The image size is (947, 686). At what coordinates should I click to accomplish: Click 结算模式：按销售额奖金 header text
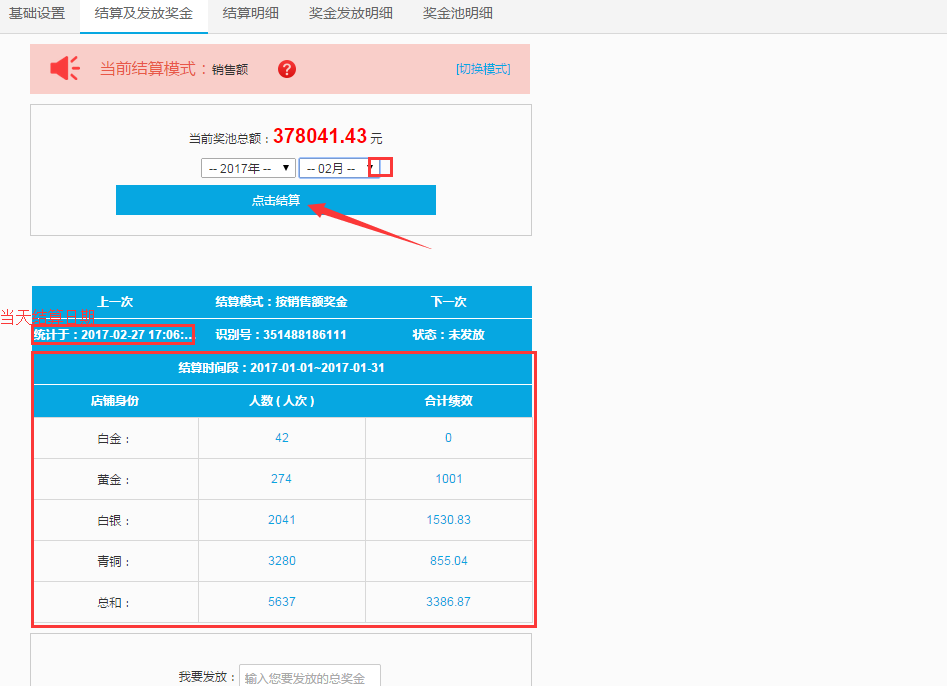(281, 301)
